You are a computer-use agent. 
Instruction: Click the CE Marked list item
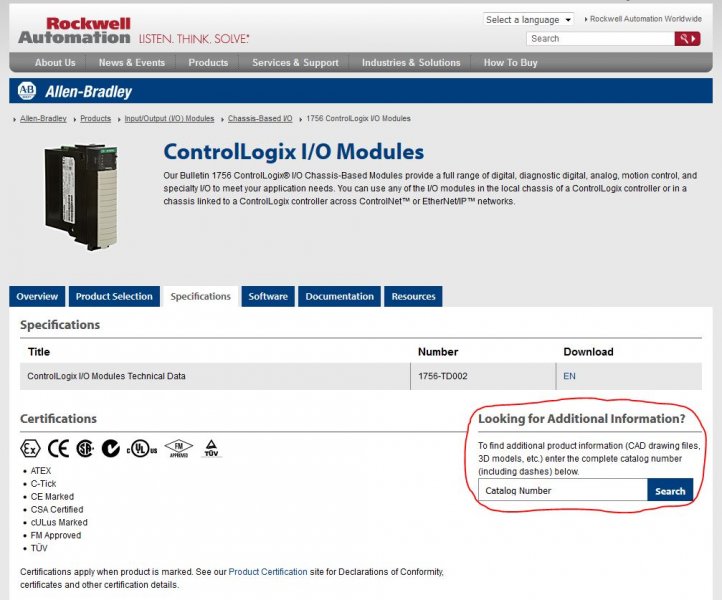click(52, 496)
